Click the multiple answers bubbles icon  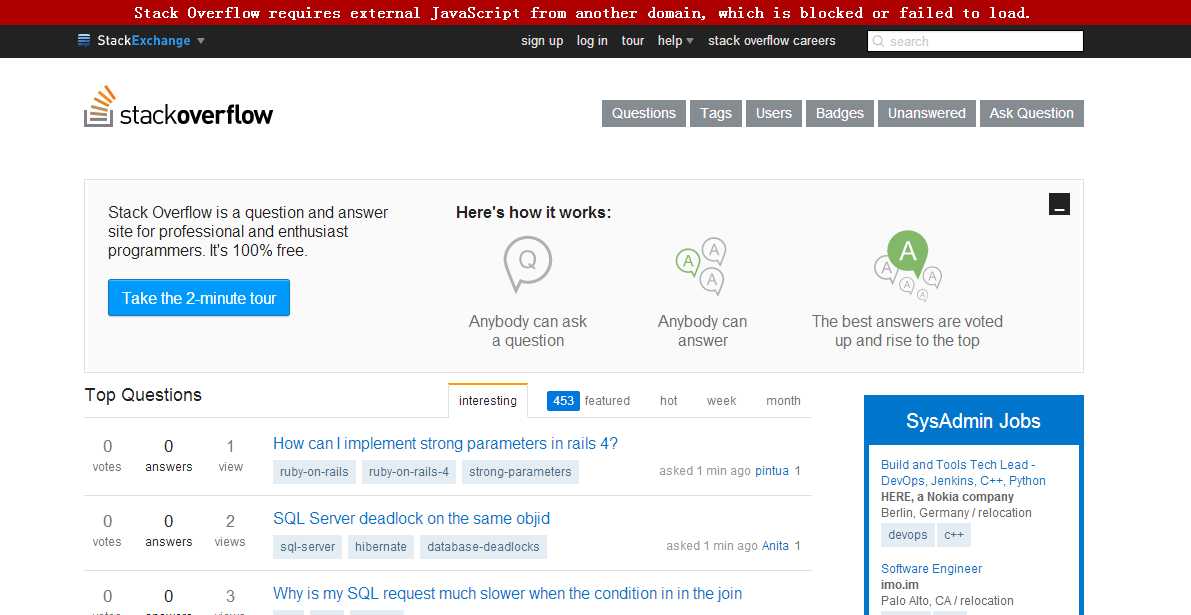pyautogui.click(x=701, y=266)
